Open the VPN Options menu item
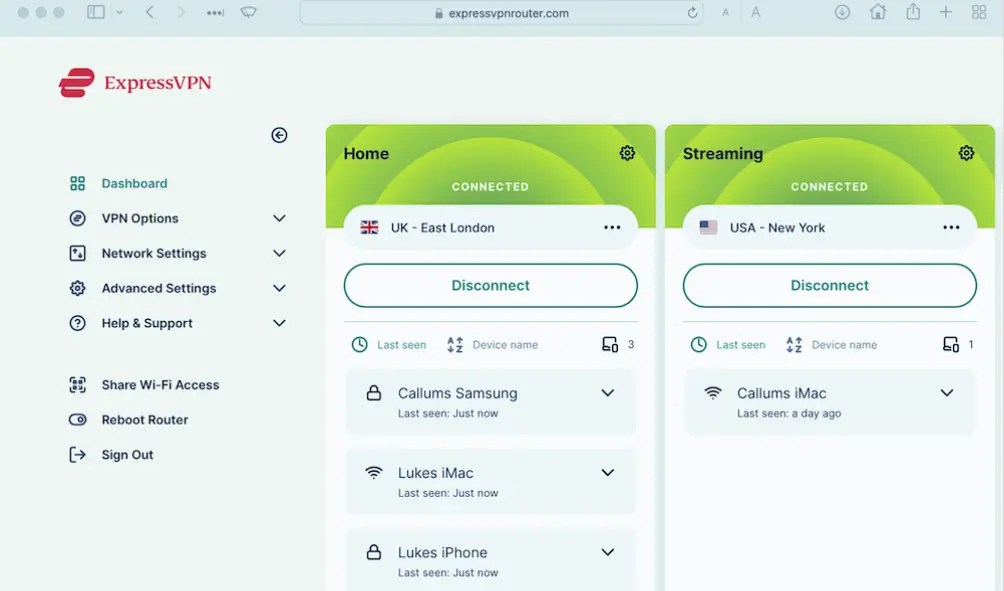Screen dimensions: 1004x591 tap(140, 218)
